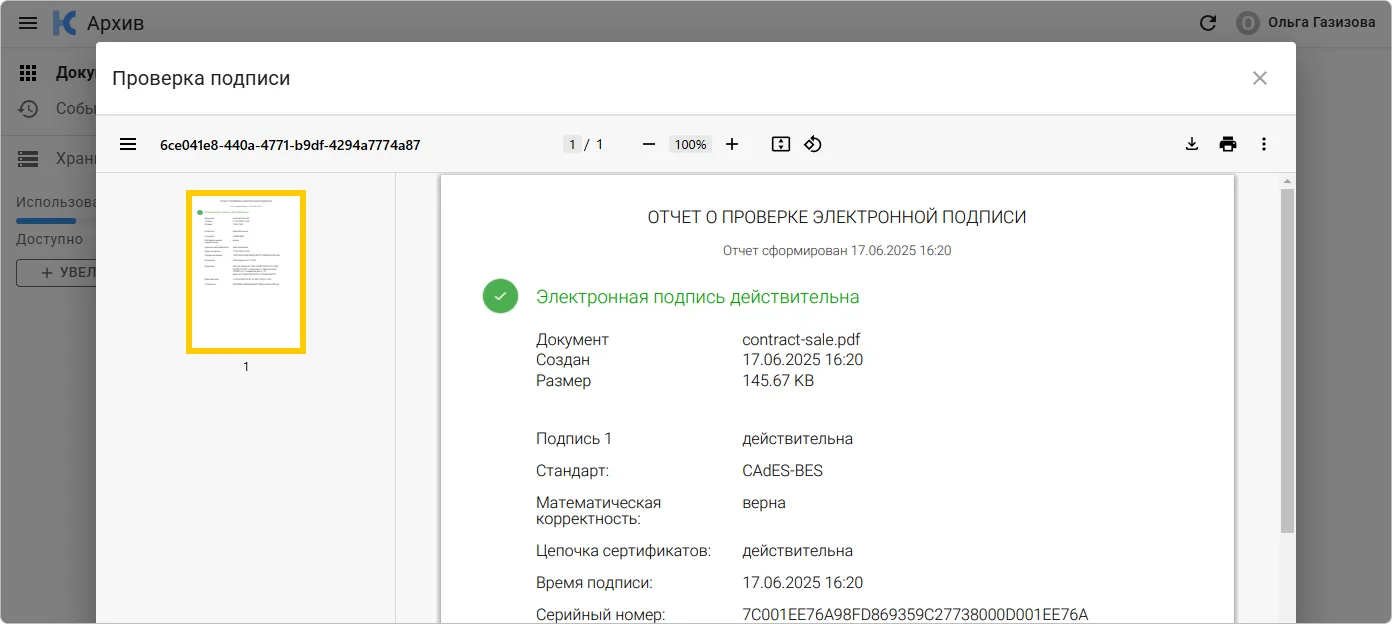Click the page number input field
This screenshot has height=624, width=1392.
pyautogui.click(x=572, y=144)
